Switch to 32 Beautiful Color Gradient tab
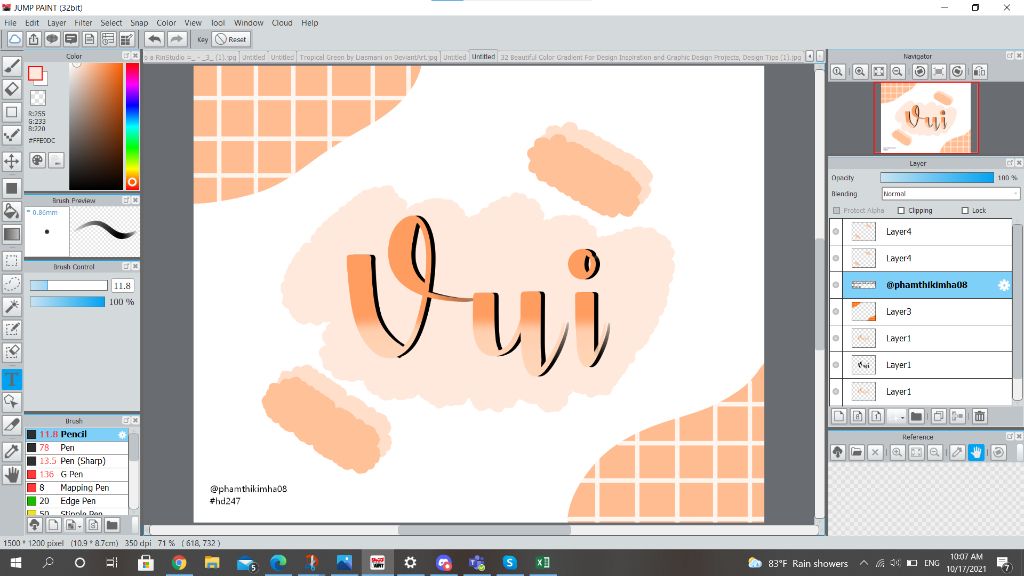Viewport: 1024px width, 576px height. [x=650, y=57]
